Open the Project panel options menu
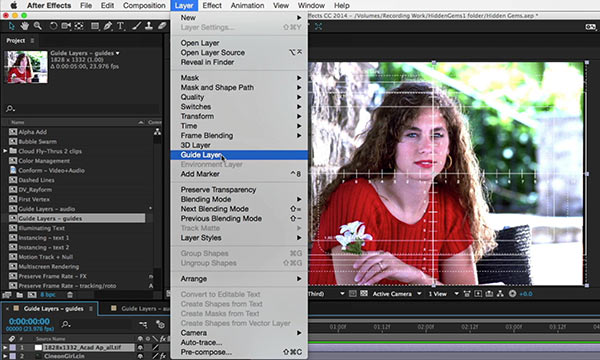This screenshot has height=360, width=600. [33, 41]
